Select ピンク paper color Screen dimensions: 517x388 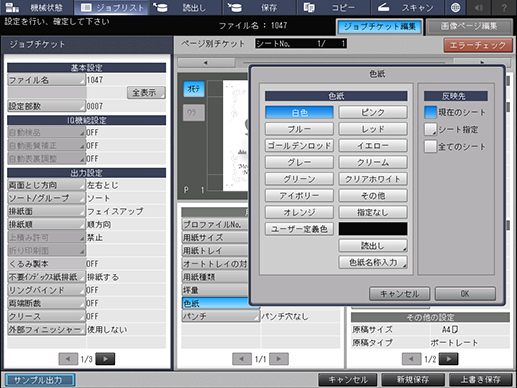[373, 112]
